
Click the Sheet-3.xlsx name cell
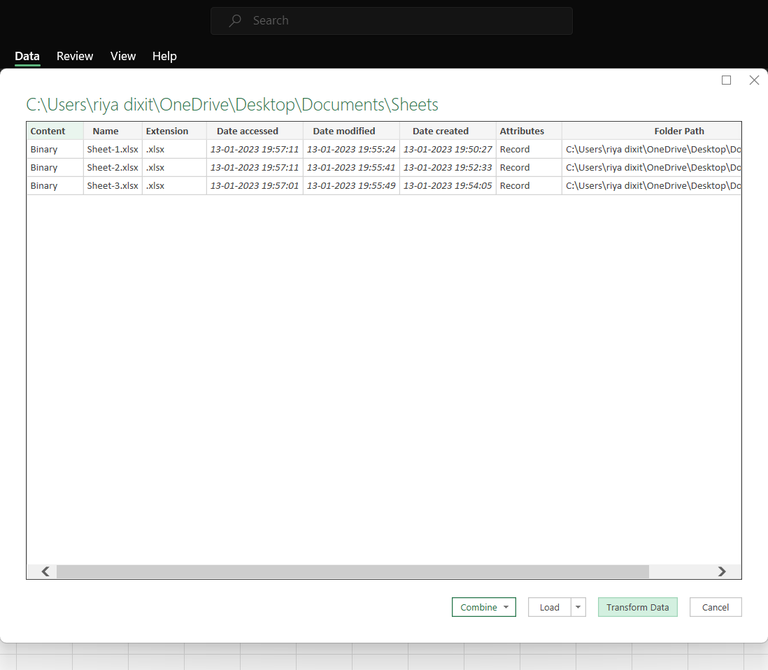[x=113, y=186]
